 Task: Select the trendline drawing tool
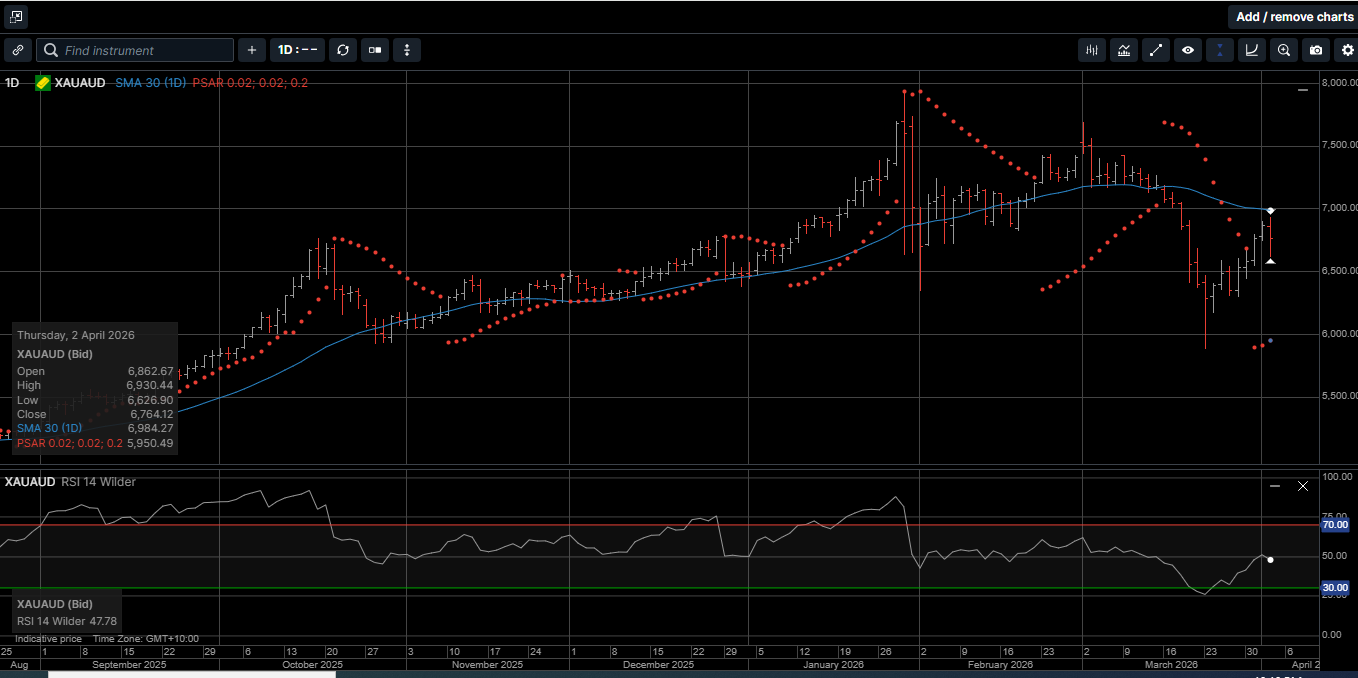pyautogui.click(x=1155, y=50)
